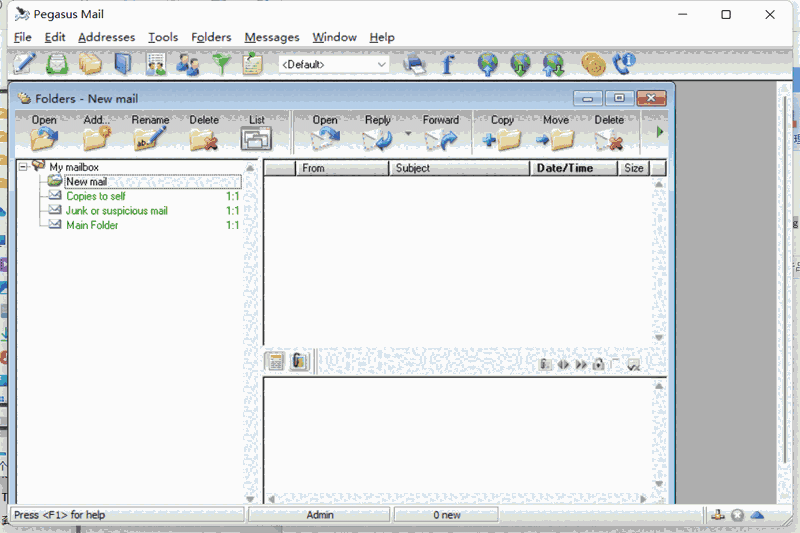This screenshot has height=533, width=800.
Task: Tick the small checkbox in the preview toolbar
Action: point(615,364)
